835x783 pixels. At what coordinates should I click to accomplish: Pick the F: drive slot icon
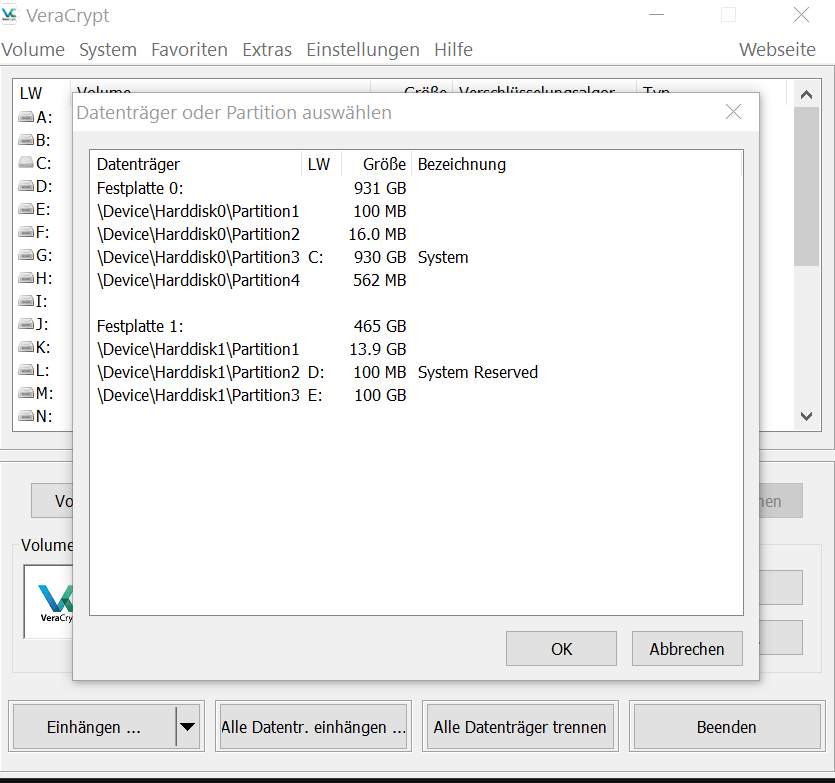pos(26,232)
